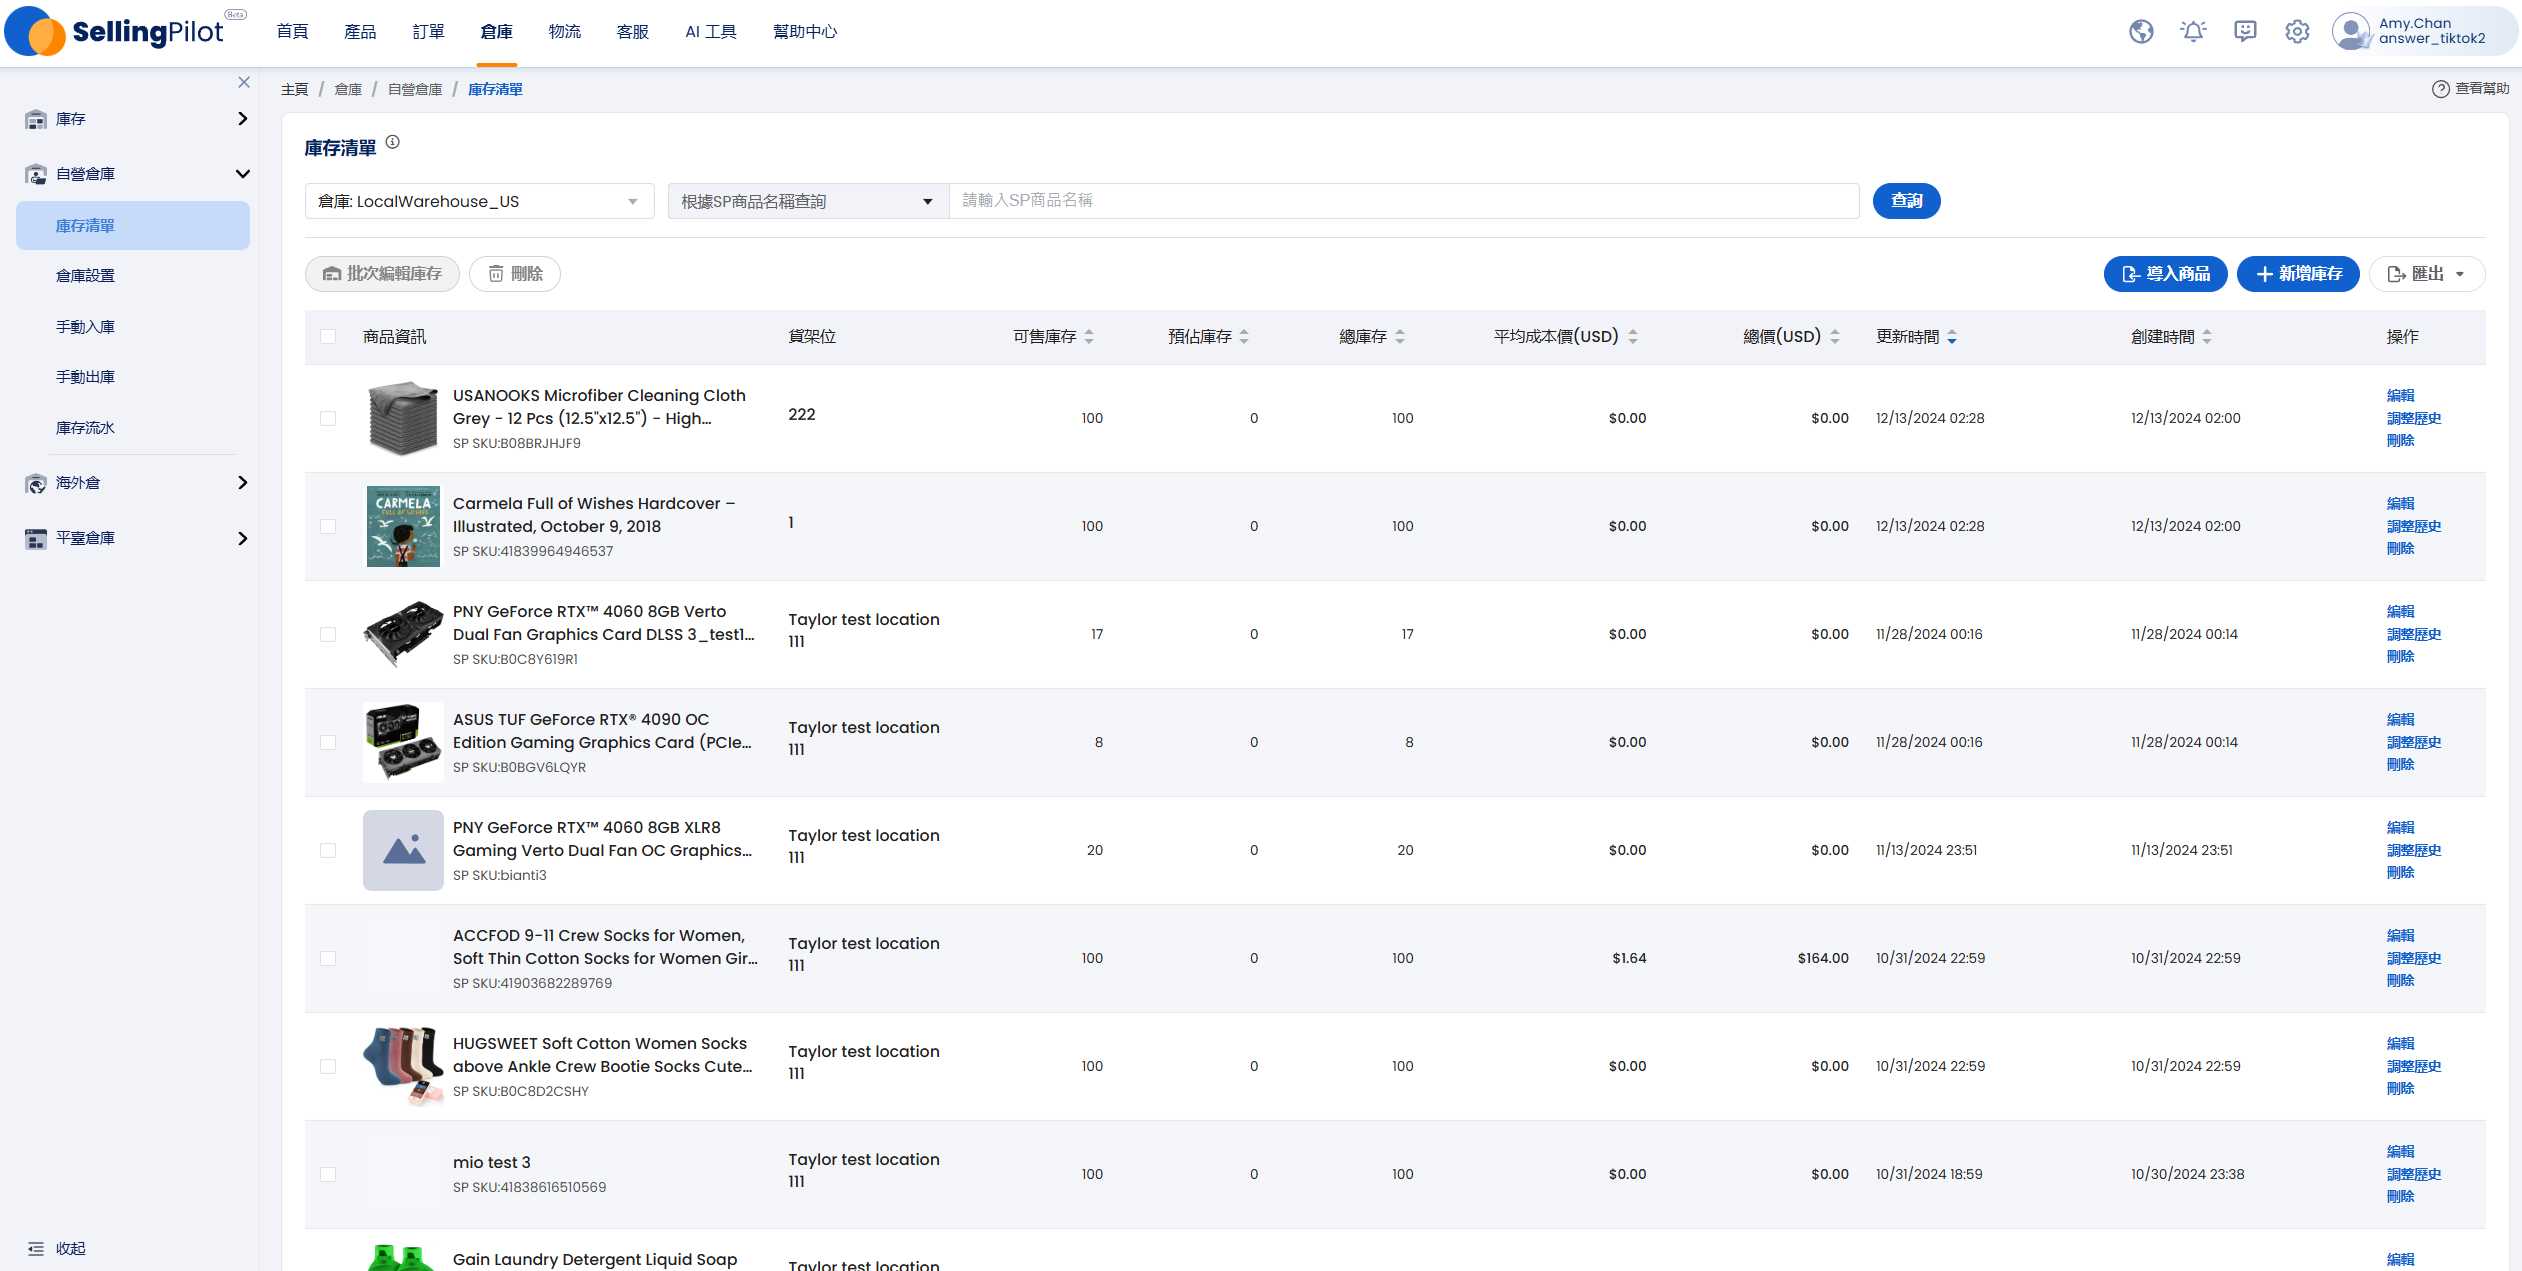Toggle the select-all header checkbox
The image size is (2522, 1271).
point(328,337)
